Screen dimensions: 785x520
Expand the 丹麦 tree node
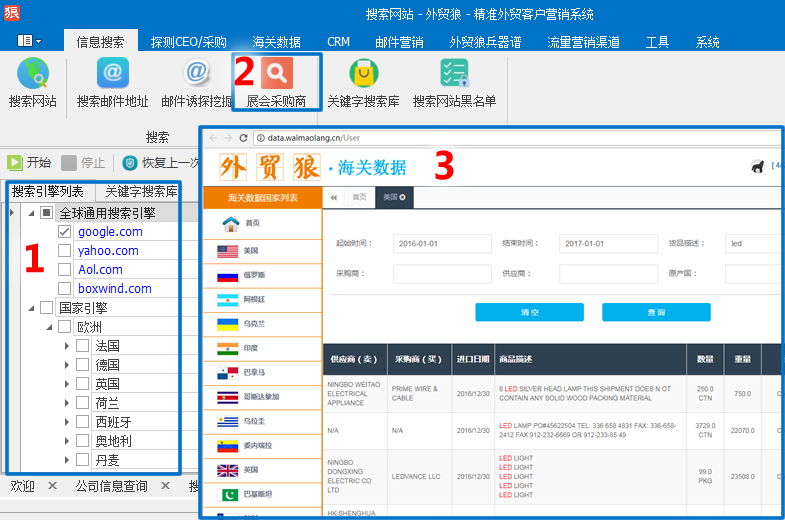tap(67, 460)
